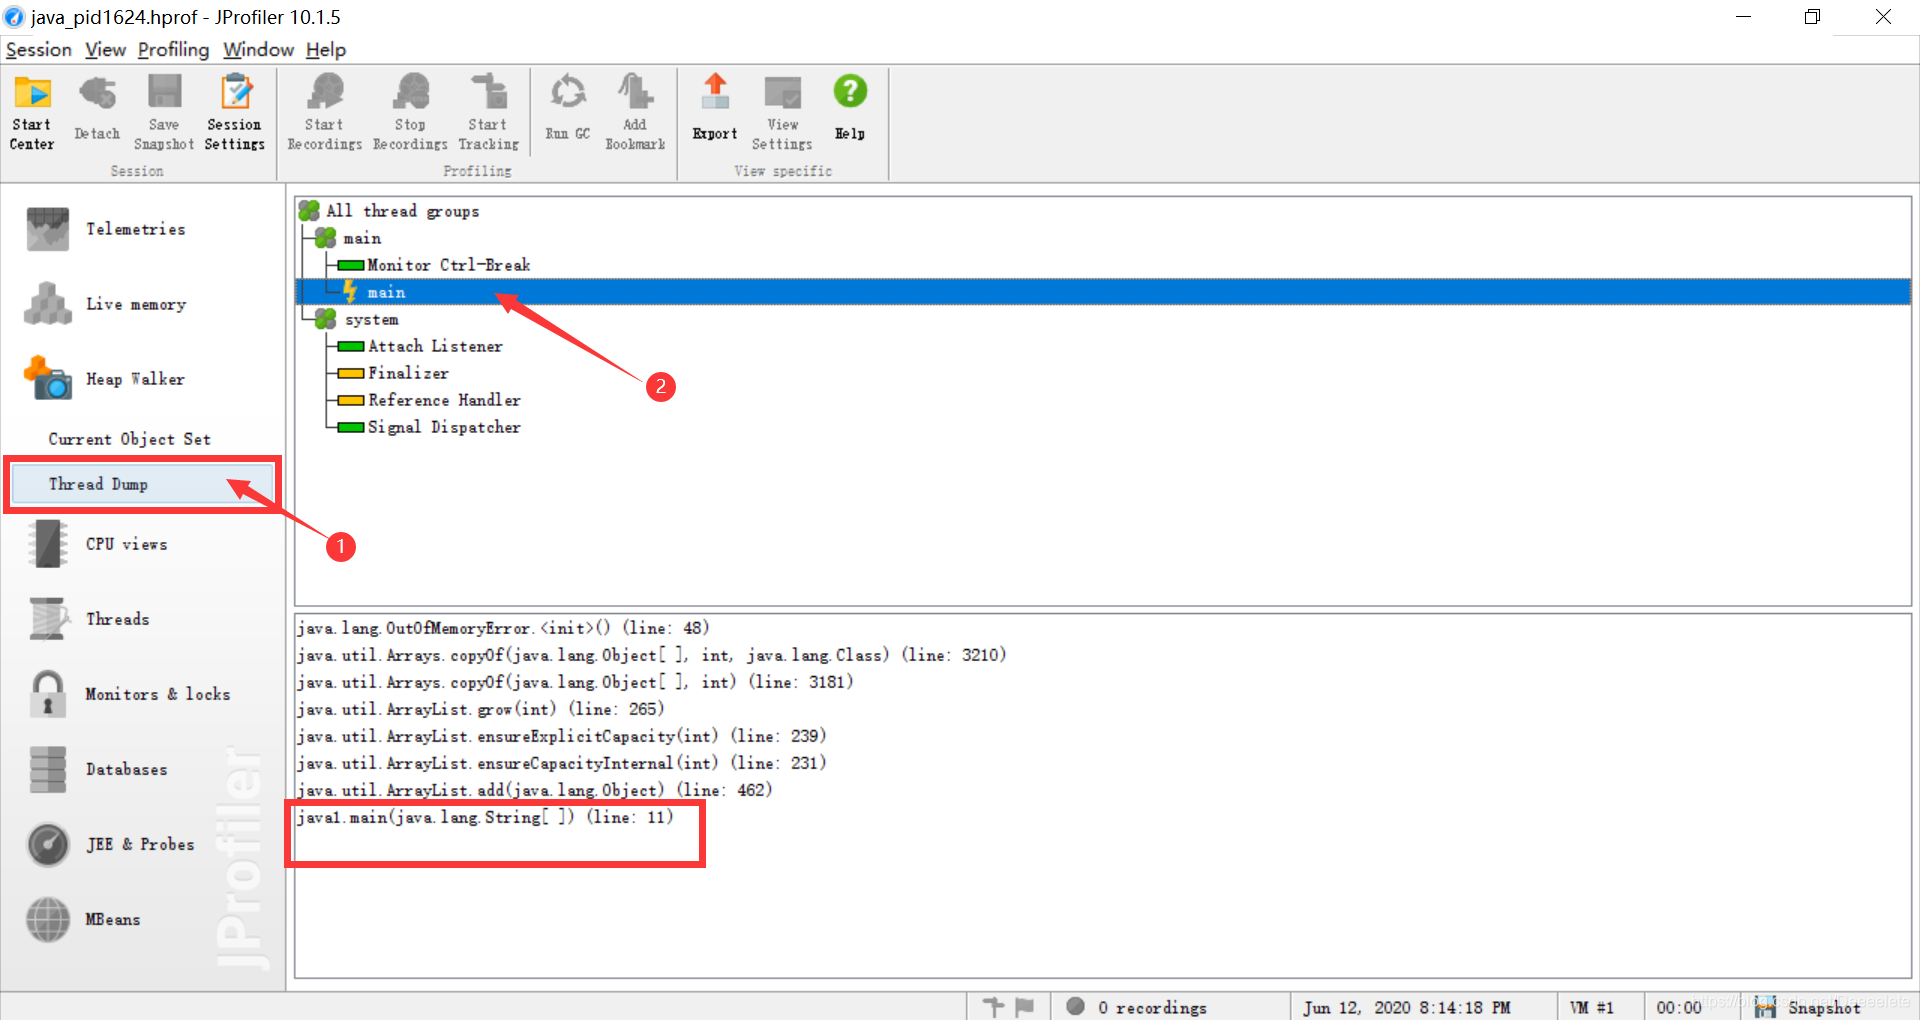Click the 00:00 timer in status bar
1920x1020 pixels.
(1678, 1007)
